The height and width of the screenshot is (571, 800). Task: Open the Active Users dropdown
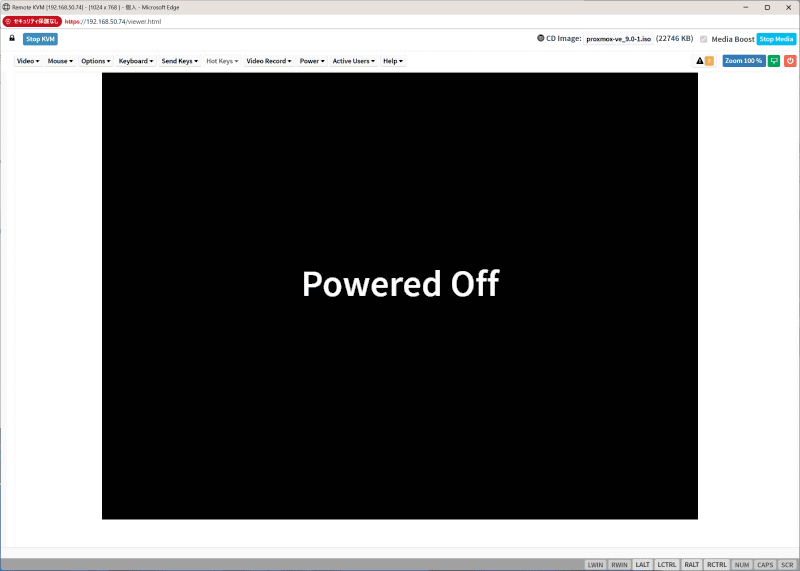coord(353,61)
